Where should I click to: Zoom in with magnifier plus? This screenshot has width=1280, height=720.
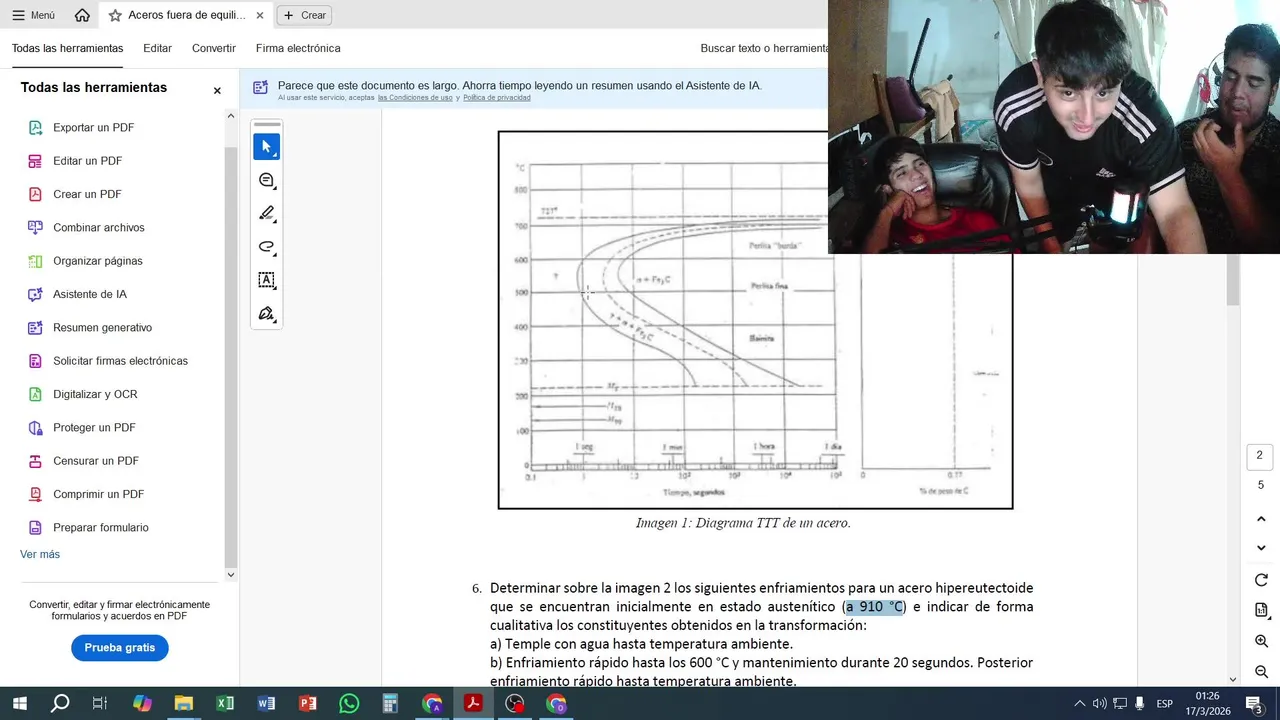pyautogui.click(x=1261, y=641)
